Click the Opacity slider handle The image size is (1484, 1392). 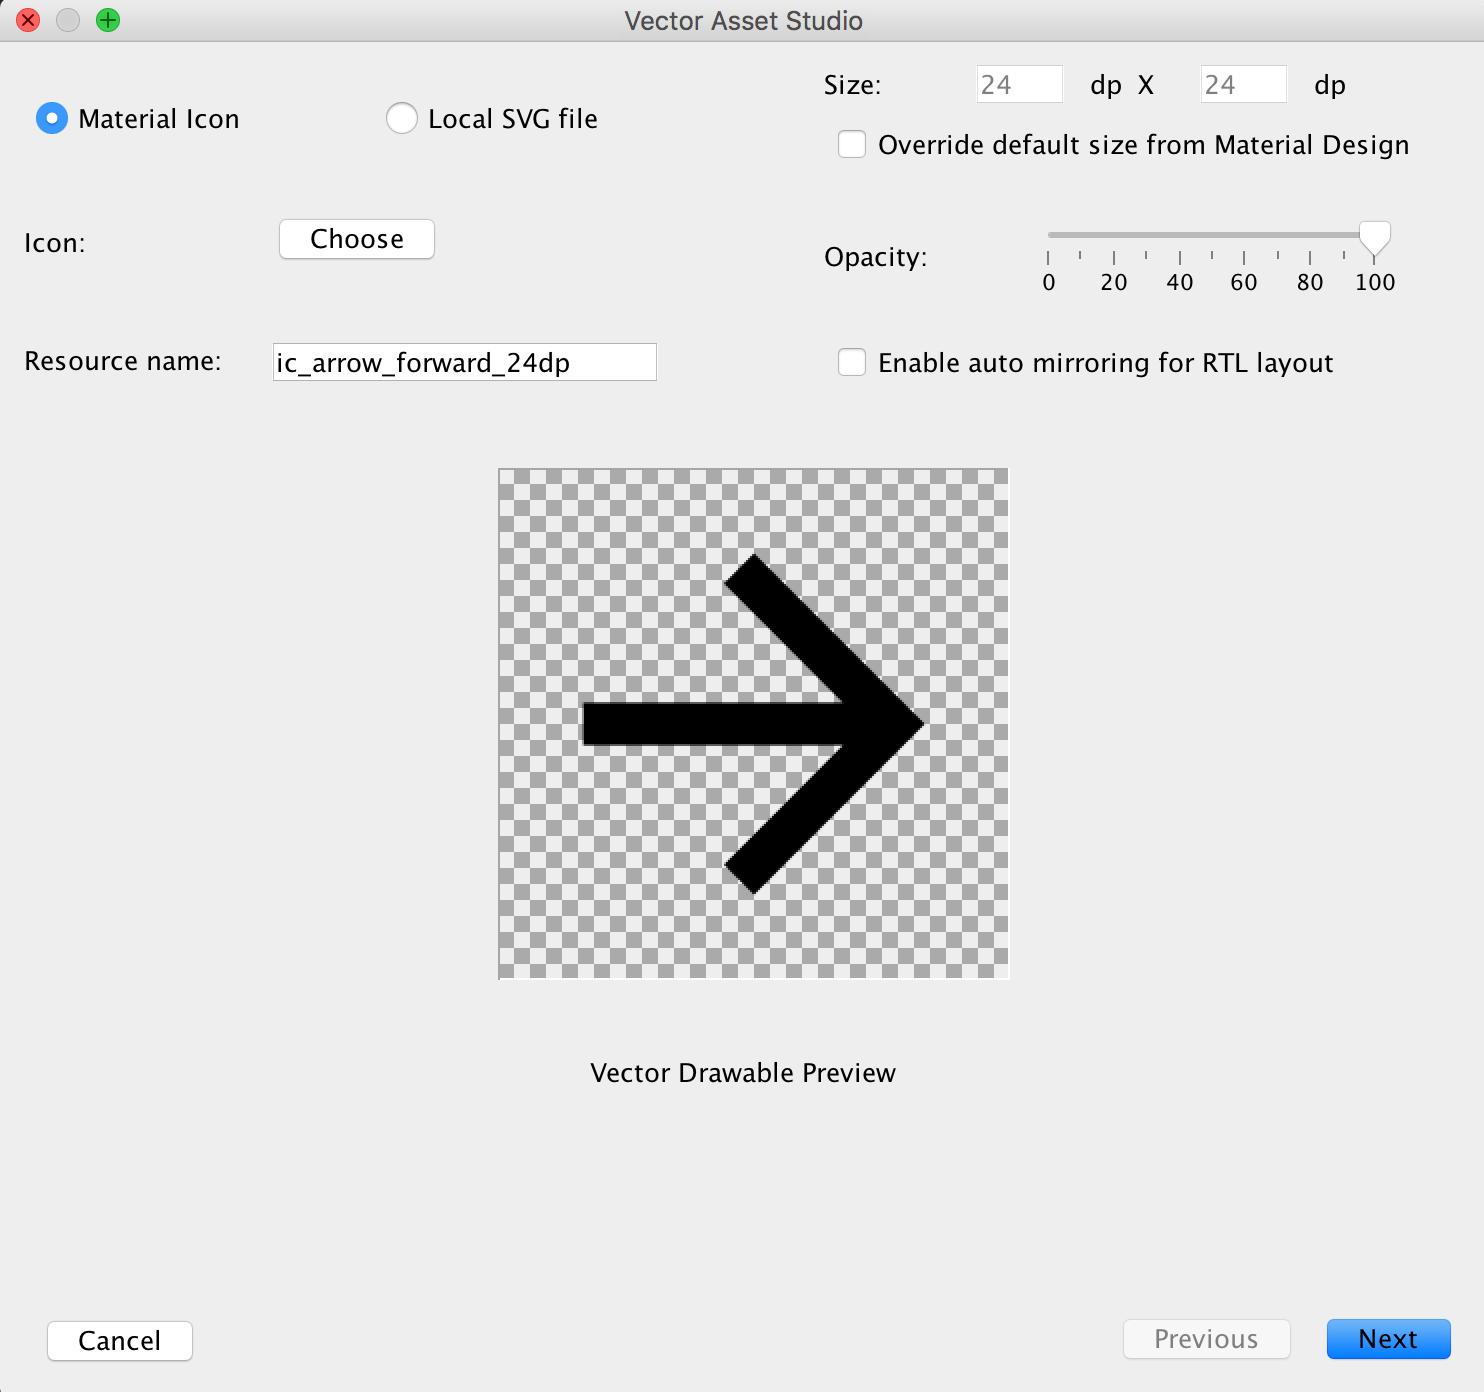(x=1374, y=240)
